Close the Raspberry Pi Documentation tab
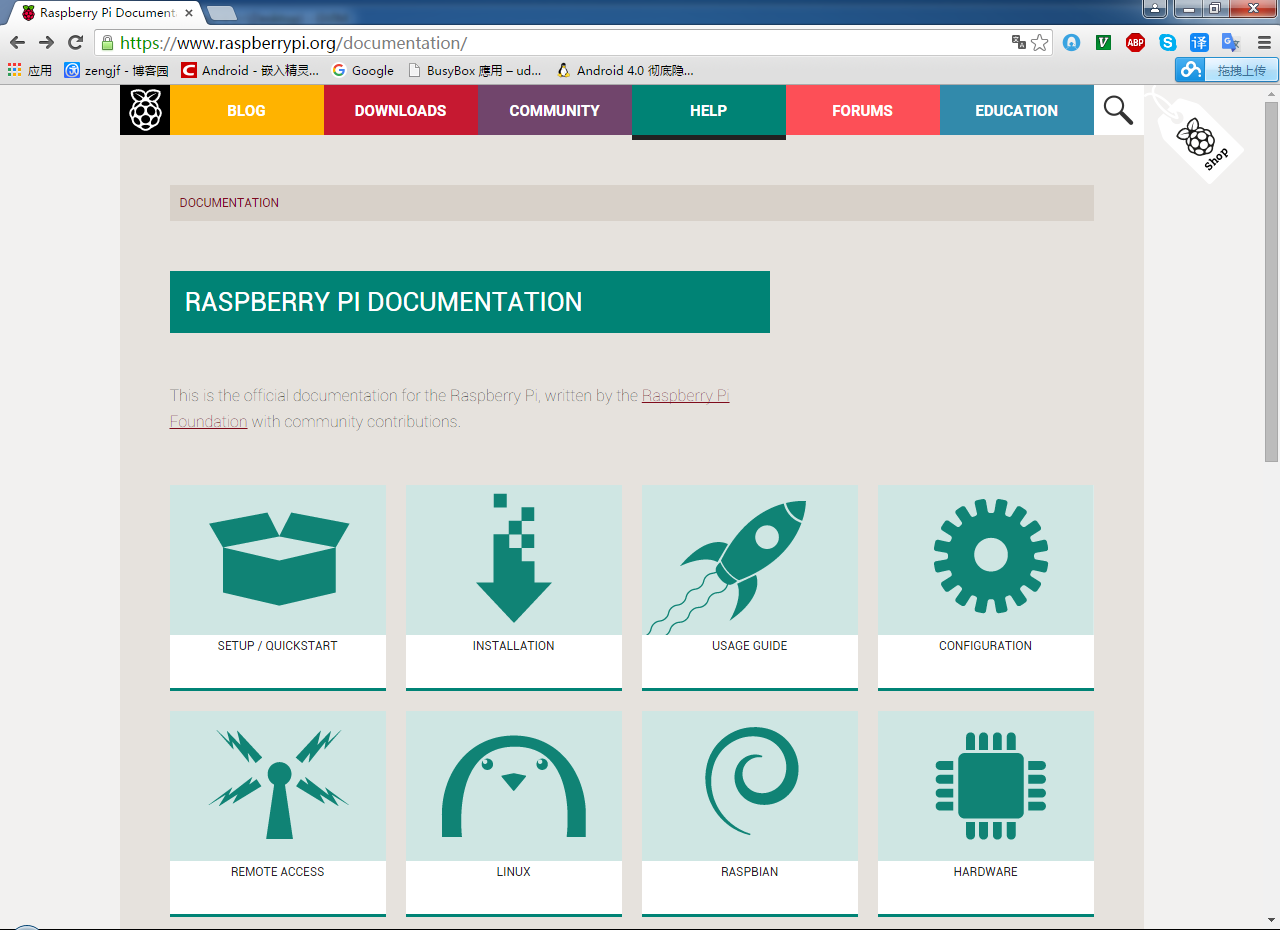The width and height of the screenshot is (1280, 930). 189,13
